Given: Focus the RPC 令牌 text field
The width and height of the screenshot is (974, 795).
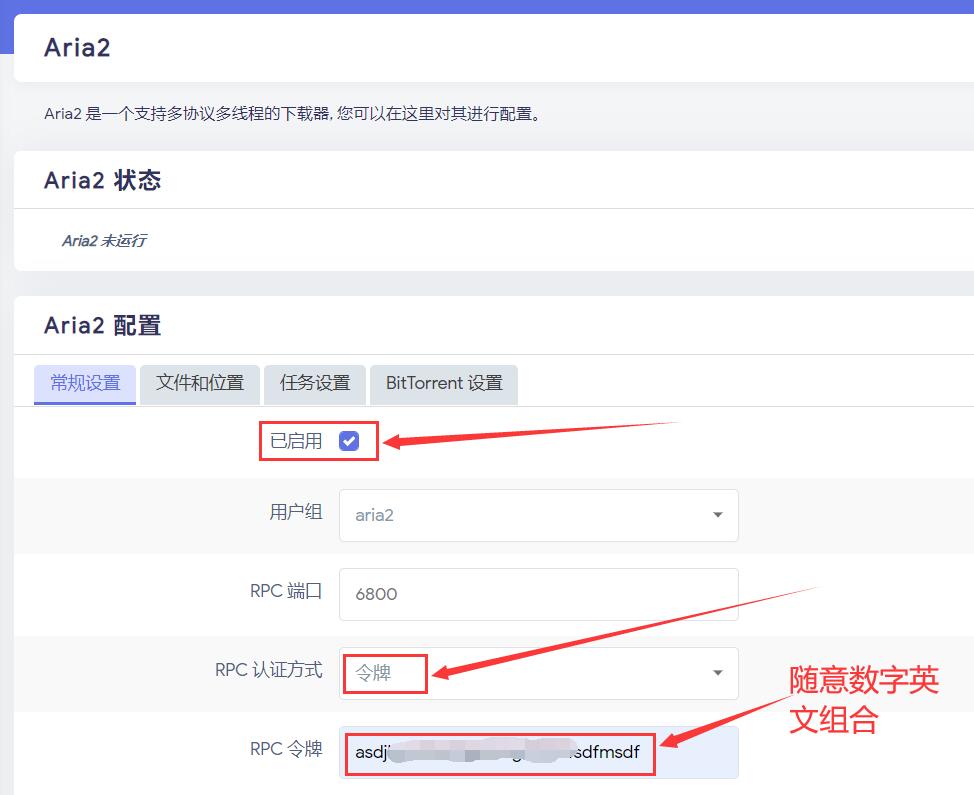Looking at the screenshot, I should pos(539,752).
